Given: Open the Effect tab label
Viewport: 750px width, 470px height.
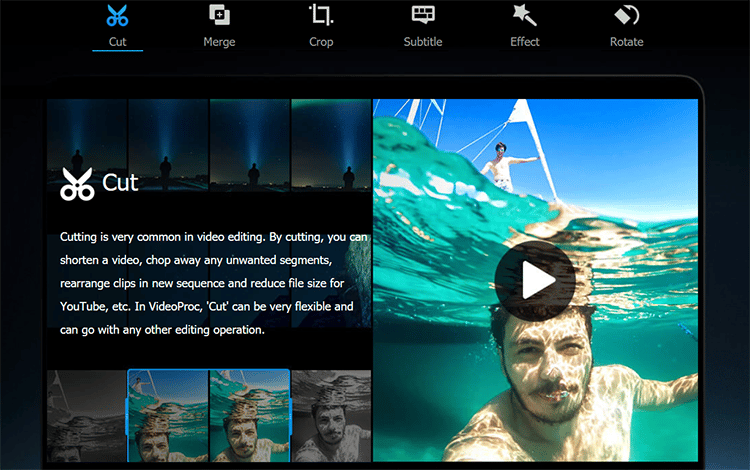Looking at the screenshot, I should click(x=524, y=42).
